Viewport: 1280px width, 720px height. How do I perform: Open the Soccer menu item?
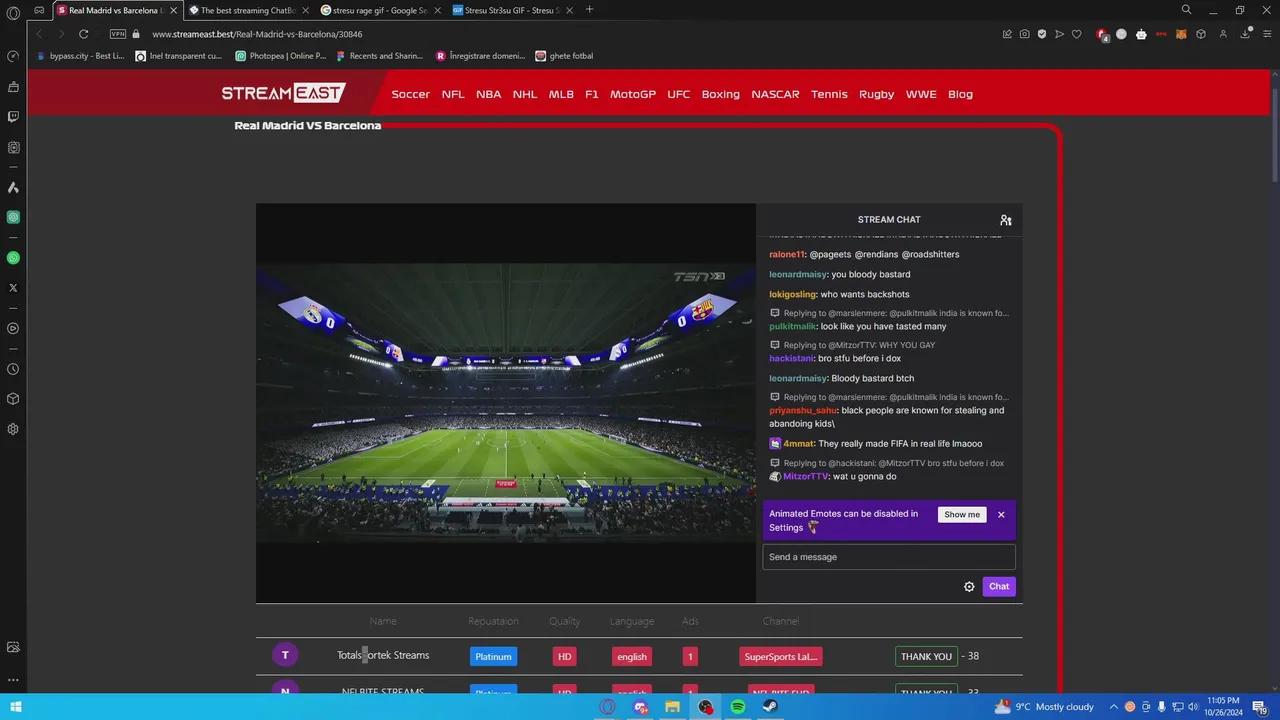[411, 94]
